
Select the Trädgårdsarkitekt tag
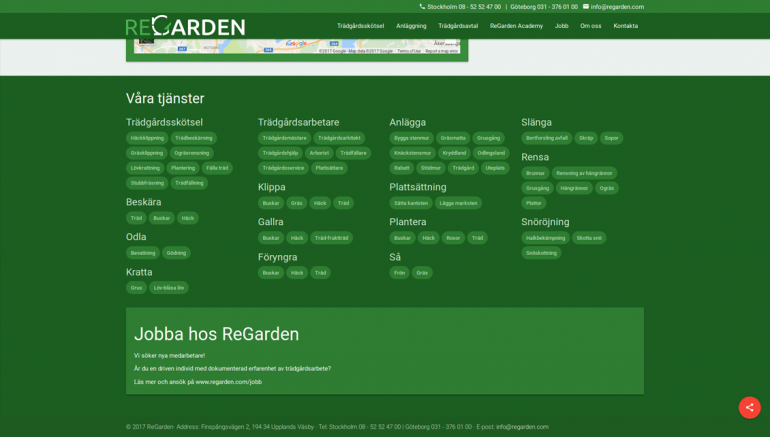(x=339, y=138)
